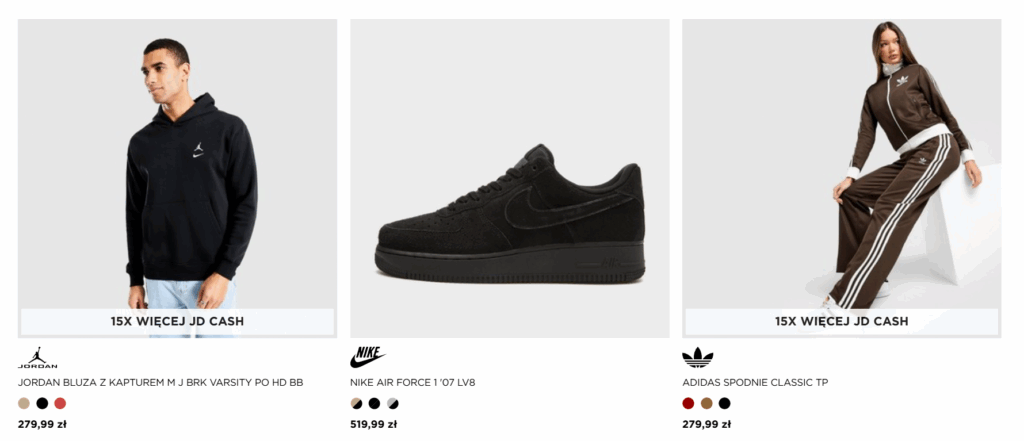Click JD Cash banner on Jordan hoodie
This screenshot has width=1024, height=441.
pyautogui.click(x=177, y=321)
